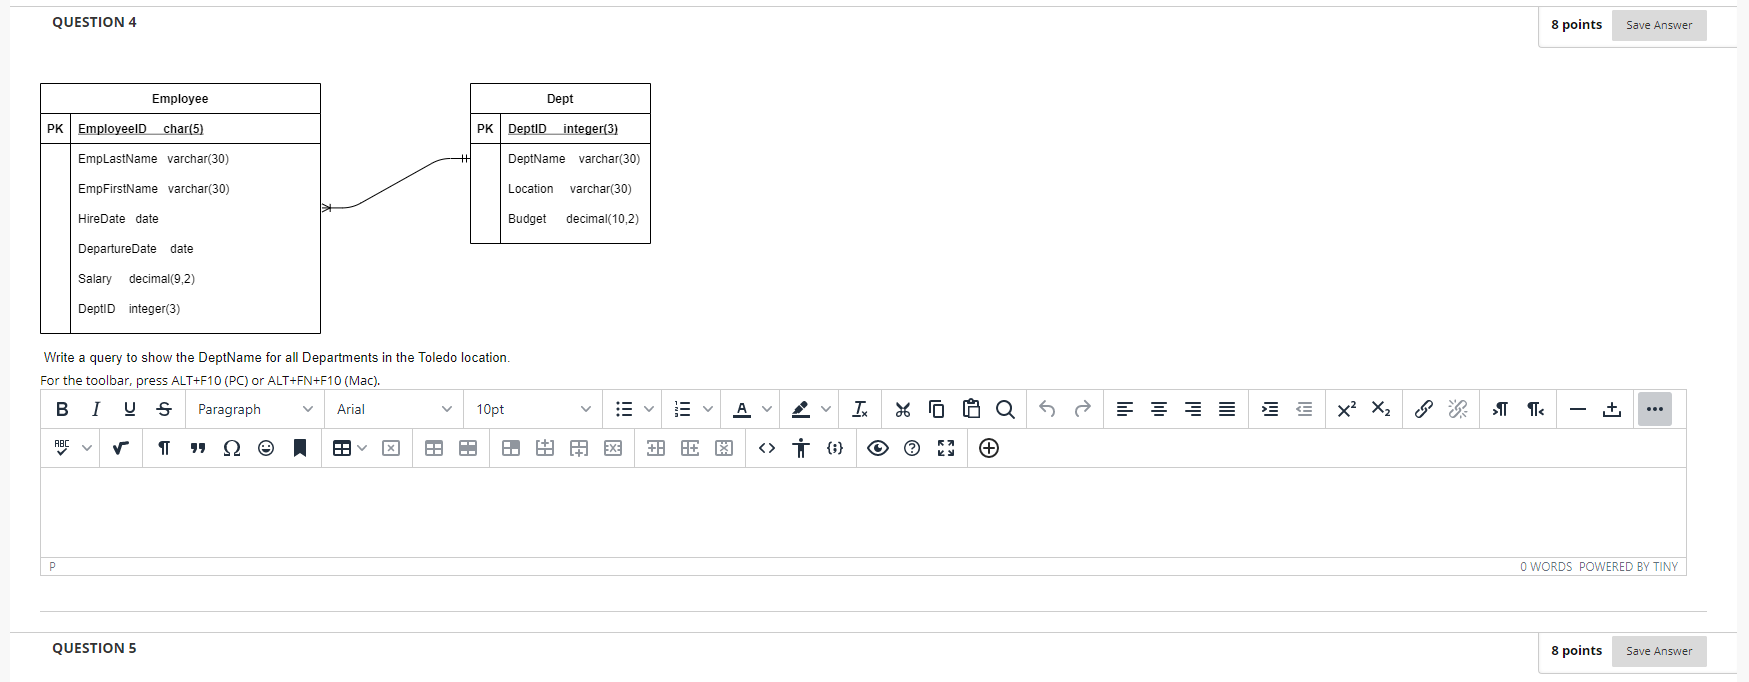The height and width of the screenshot is (682, 1749).
Task: Click the paste clipboard icon
Action: 971,409
